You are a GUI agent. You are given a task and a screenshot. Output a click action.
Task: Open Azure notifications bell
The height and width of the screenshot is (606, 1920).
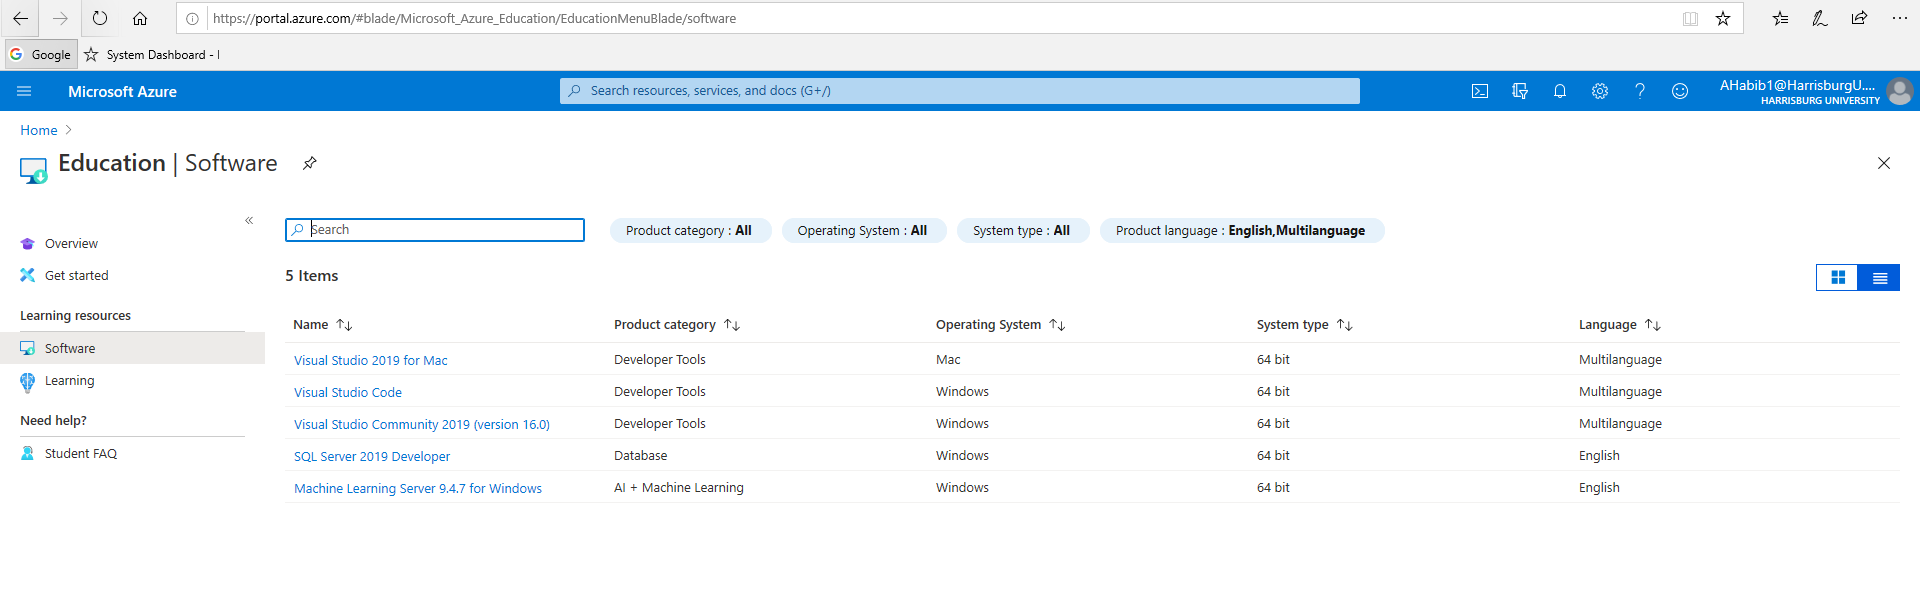pyautogui.click(x=1560, y=91)
